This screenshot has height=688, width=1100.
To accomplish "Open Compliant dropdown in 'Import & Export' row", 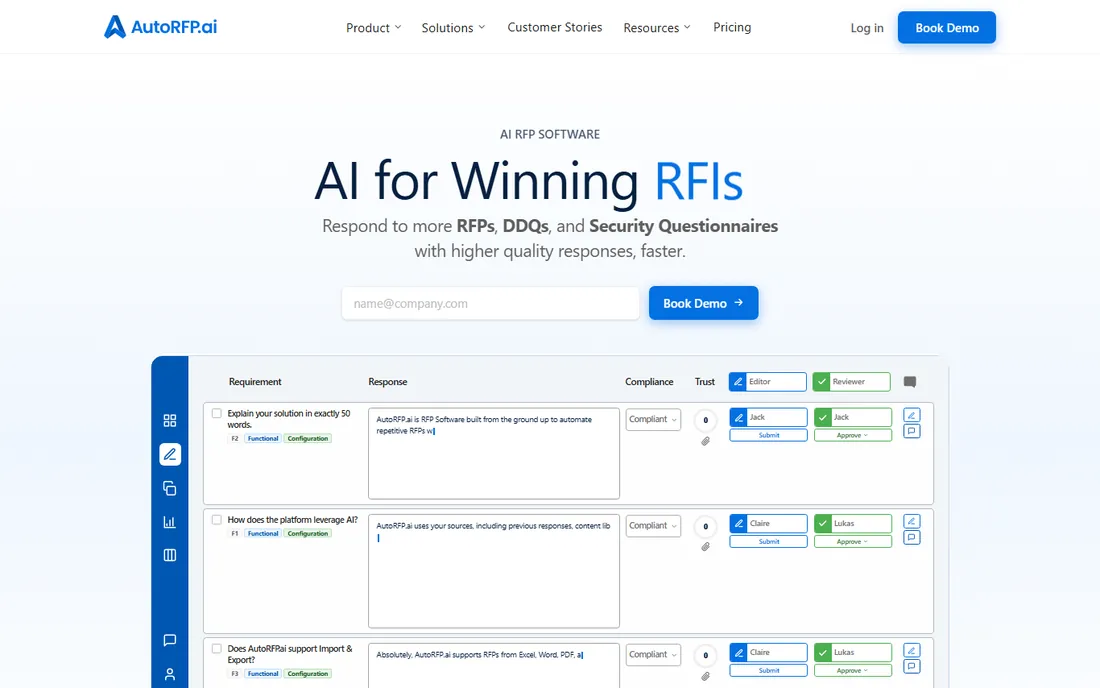I will 653,654.
